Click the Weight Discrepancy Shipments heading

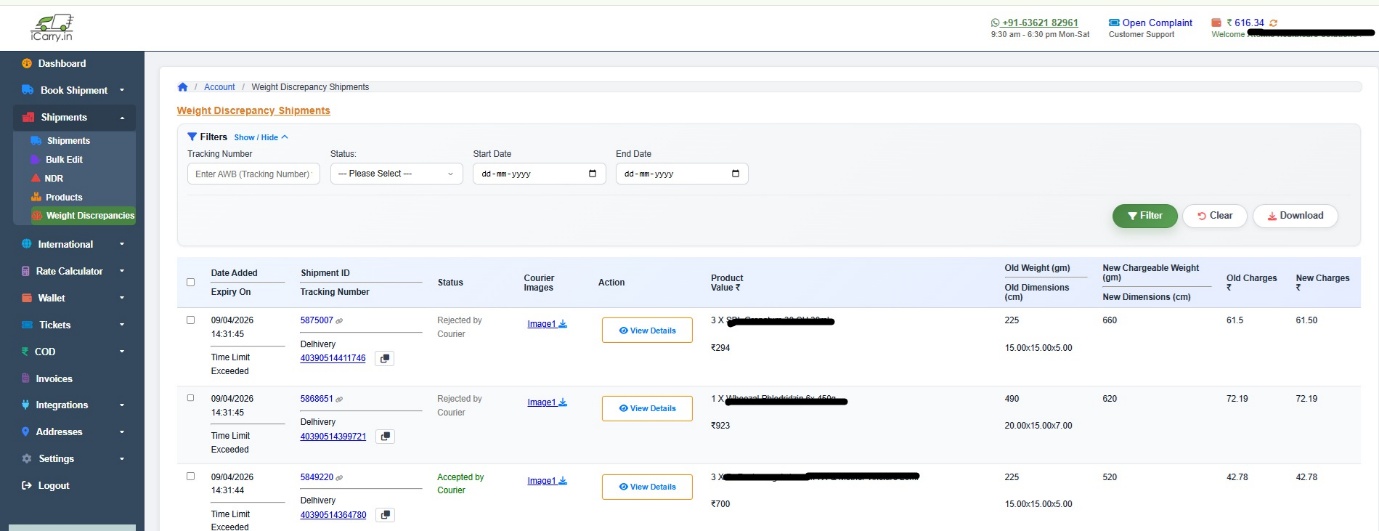[253, 111]
